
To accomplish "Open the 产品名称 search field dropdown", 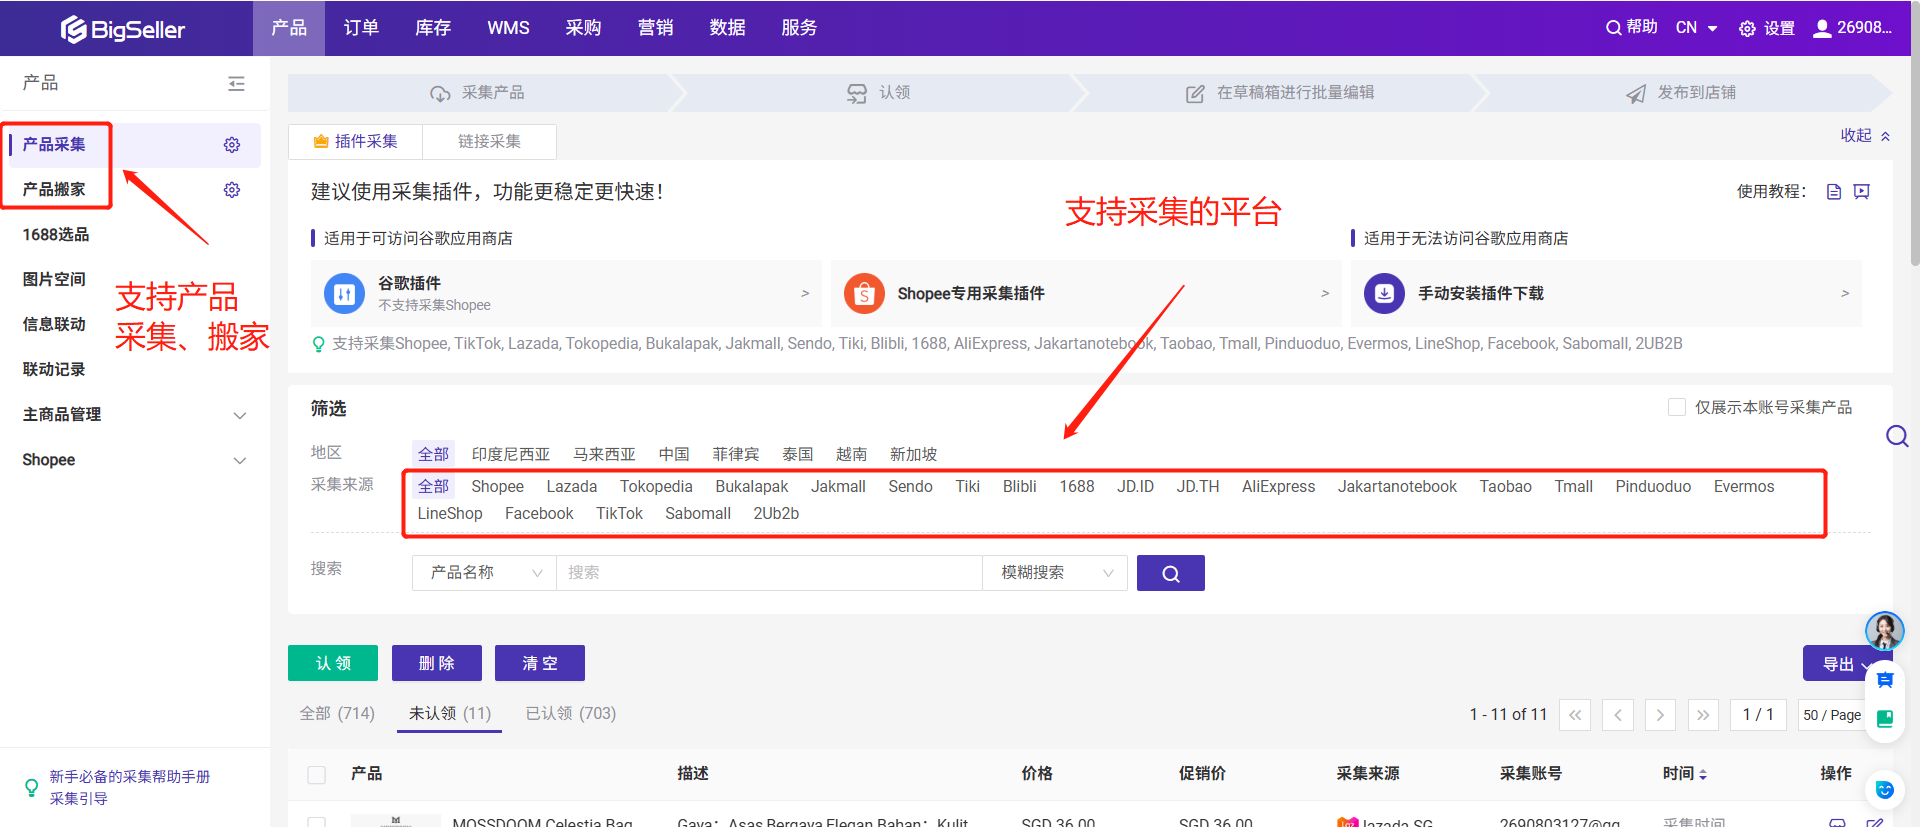I will coord(484,573).
